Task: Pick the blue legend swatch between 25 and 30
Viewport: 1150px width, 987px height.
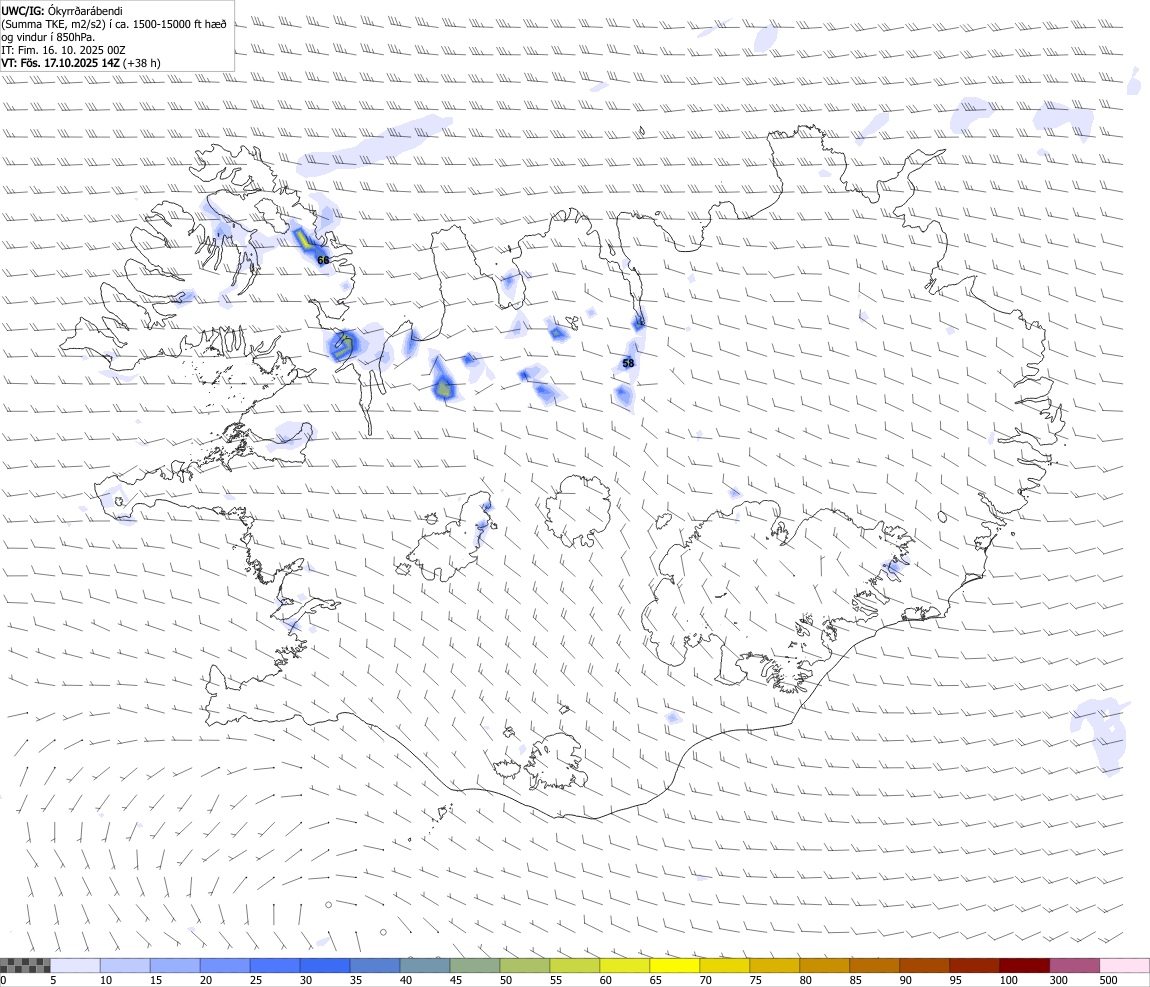Action: click(274, 965)
